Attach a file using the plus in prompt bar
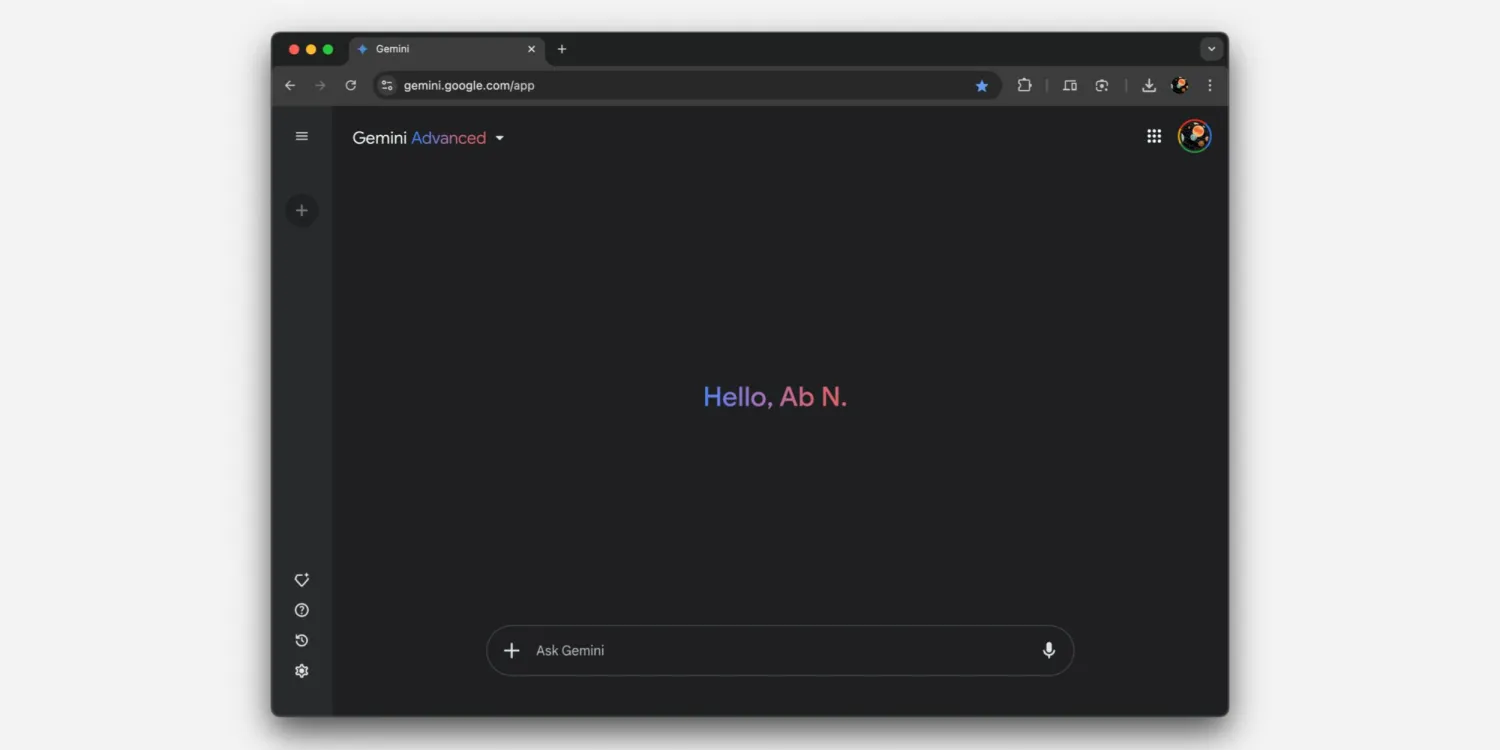 [511, 650]
